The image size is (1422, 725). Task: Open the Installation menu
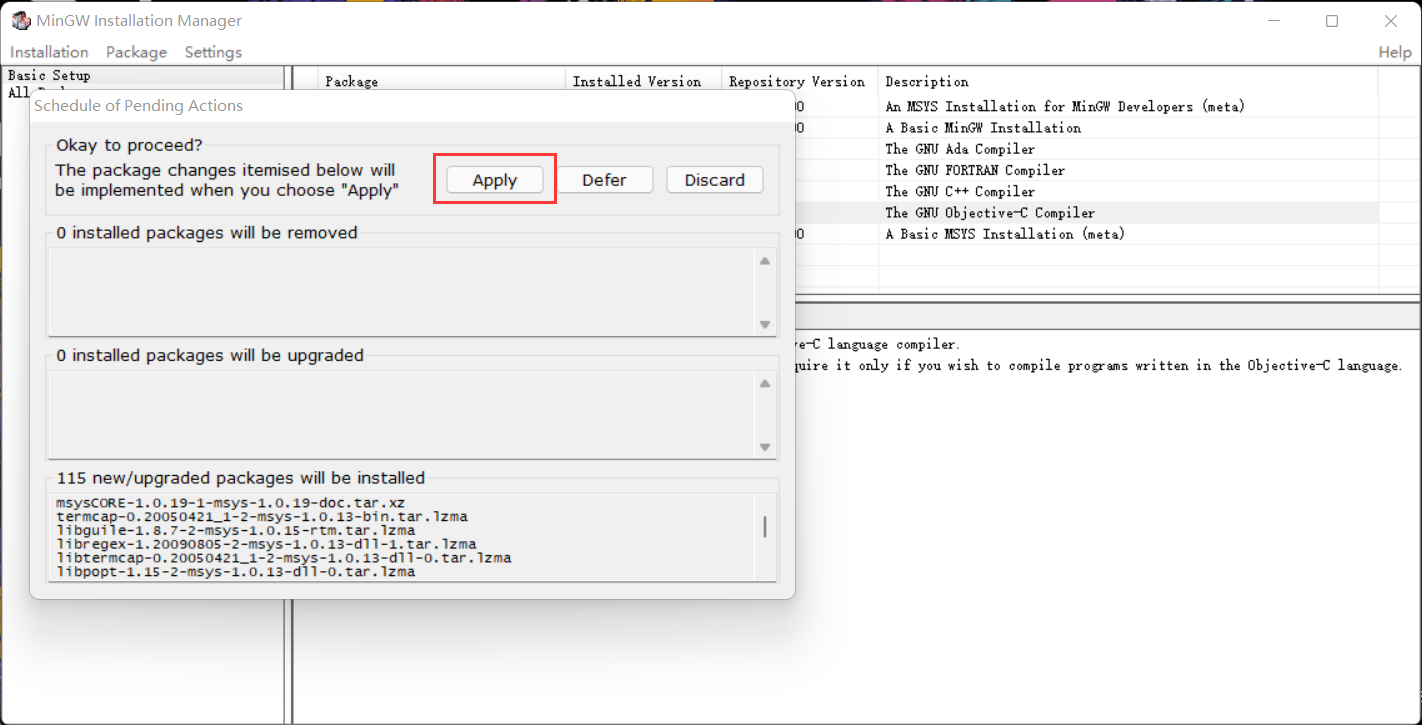coord(49,52)
